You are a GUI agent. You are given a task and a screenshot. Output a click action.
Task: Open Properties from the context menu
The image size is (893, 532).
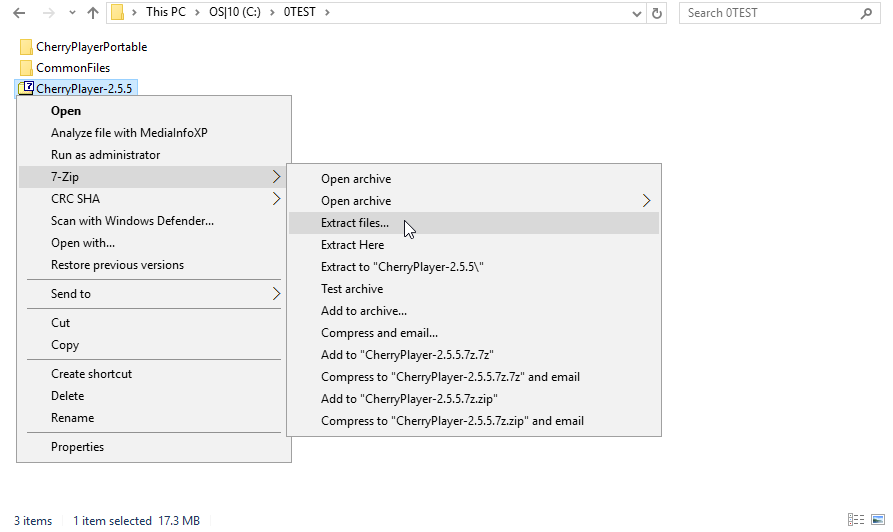point(154,447)
